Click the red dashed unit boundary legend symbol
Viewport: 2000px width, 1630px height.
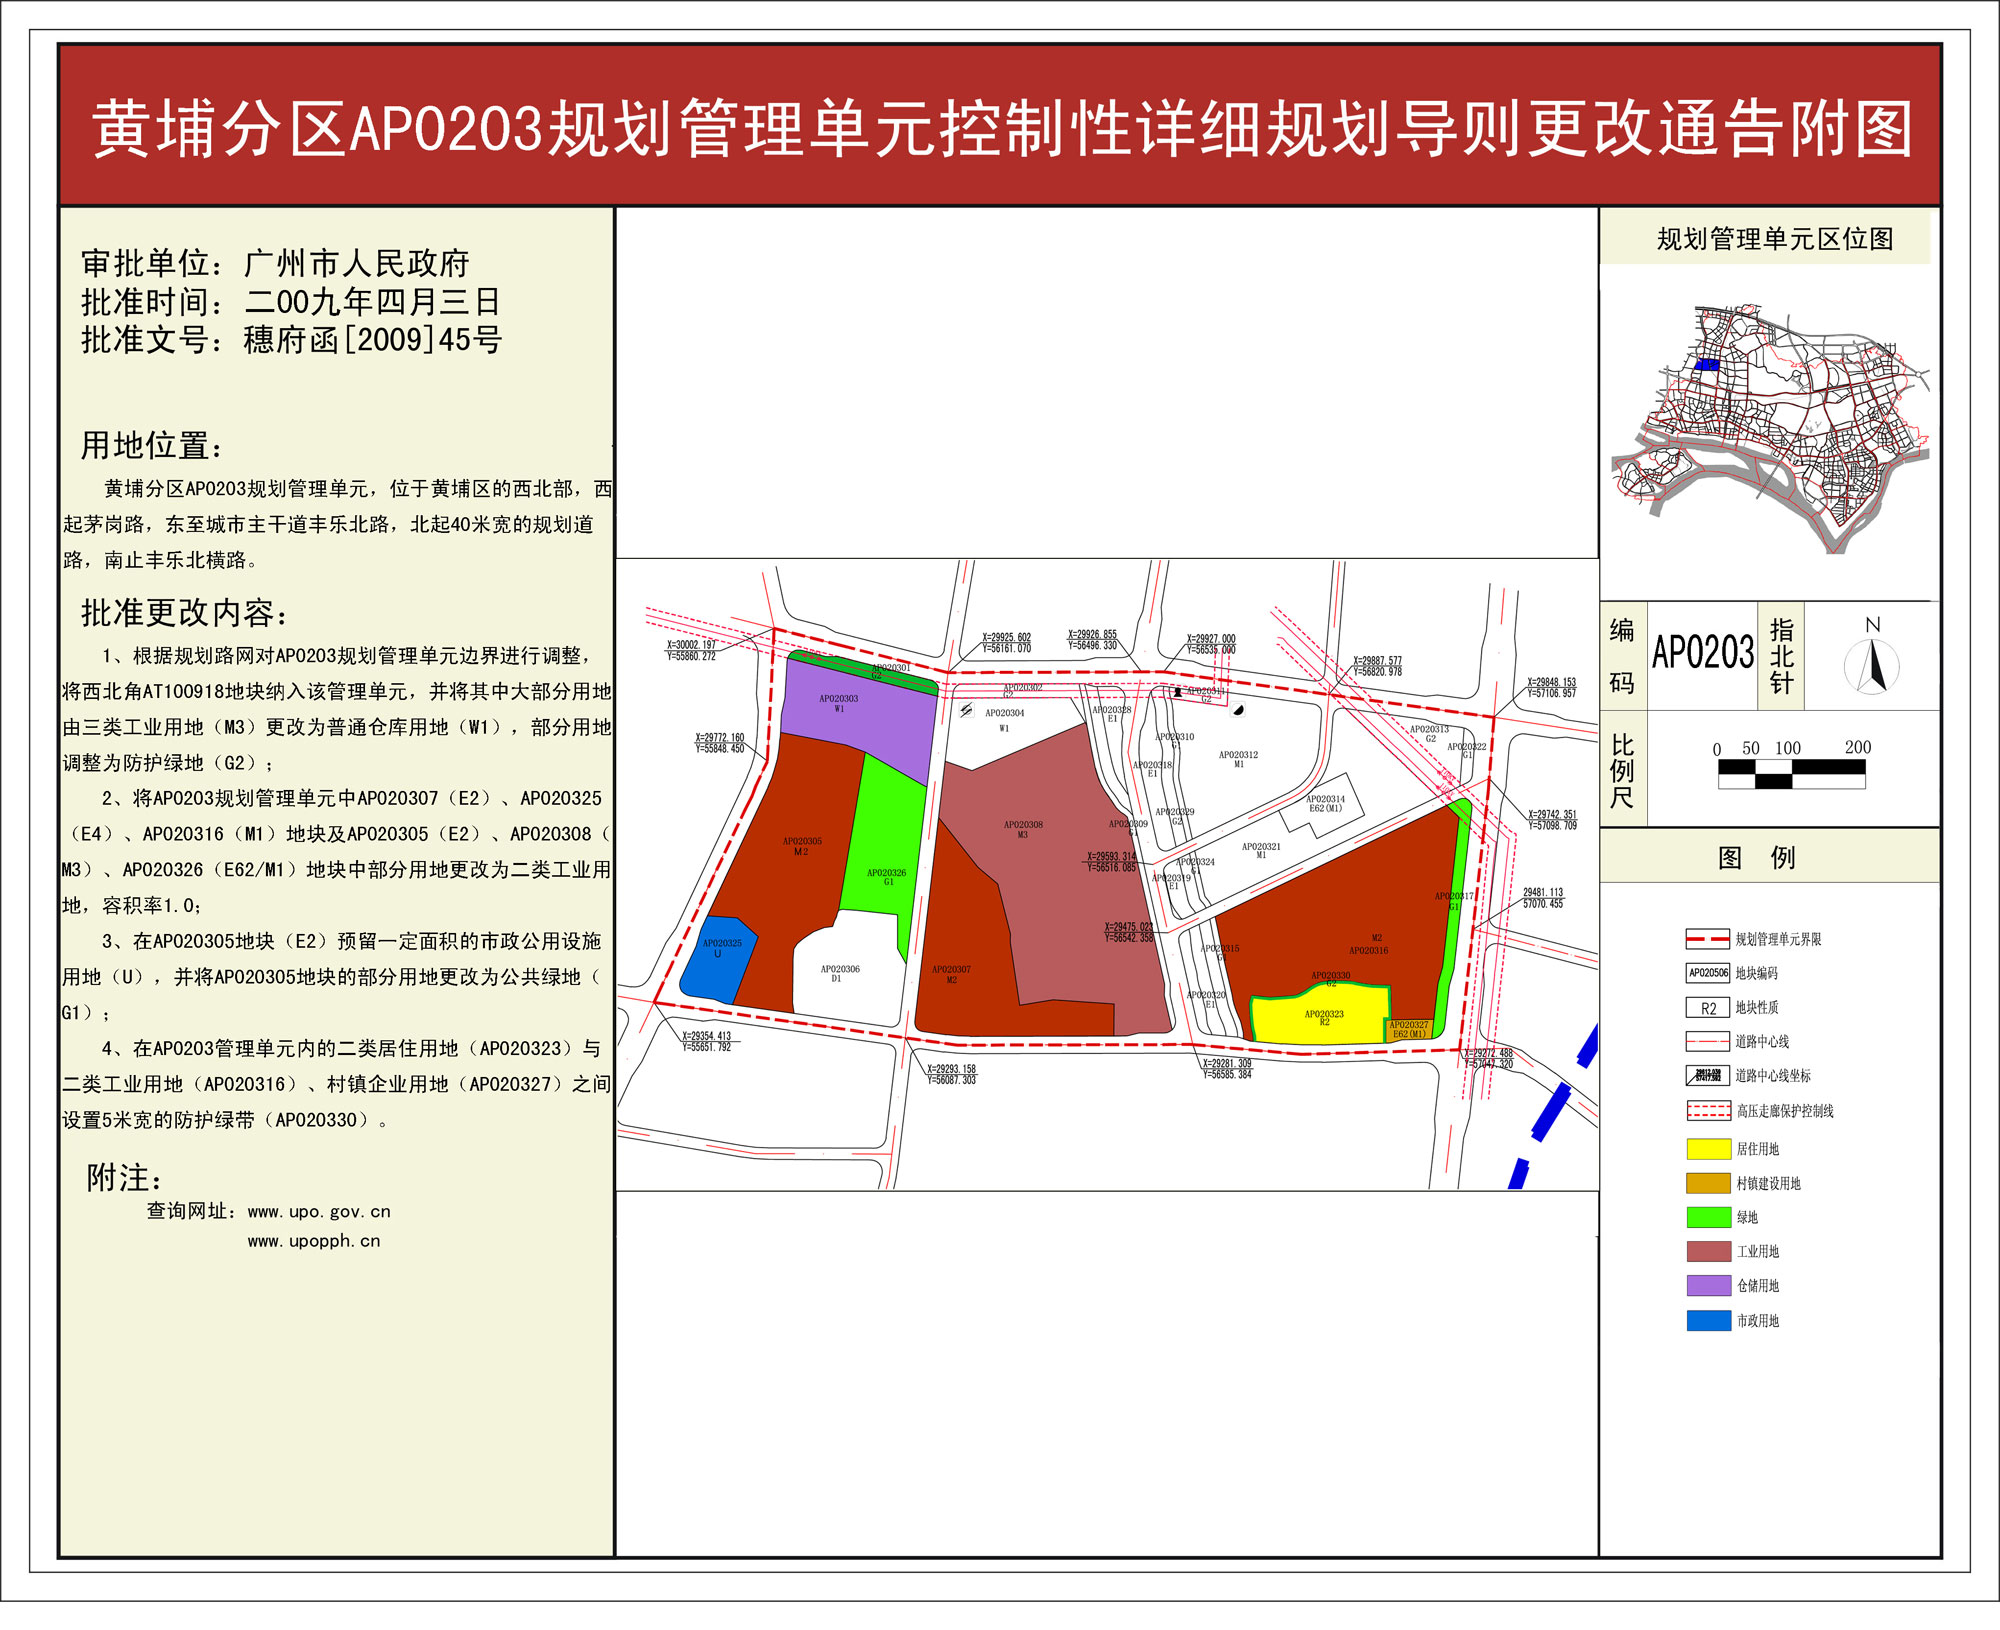pyautogui.click(x=1707, y=939)
